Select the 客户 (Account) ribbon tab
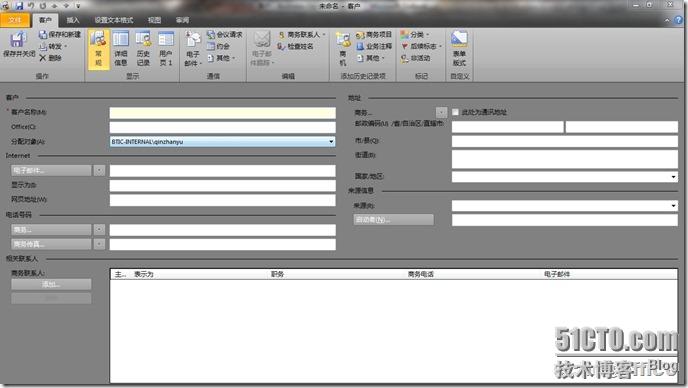The width and height of the screenshot is (688, 388). pyautogui.click(x=45, y=20)
